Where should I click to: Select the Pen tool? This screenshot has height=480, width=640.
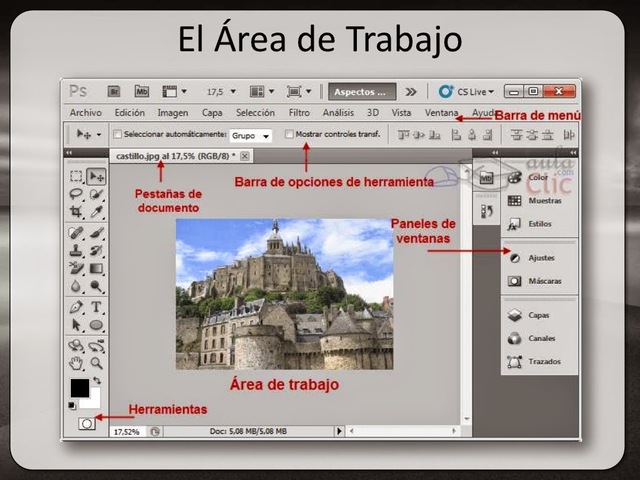pyautogui.click(x=76, y=307)
